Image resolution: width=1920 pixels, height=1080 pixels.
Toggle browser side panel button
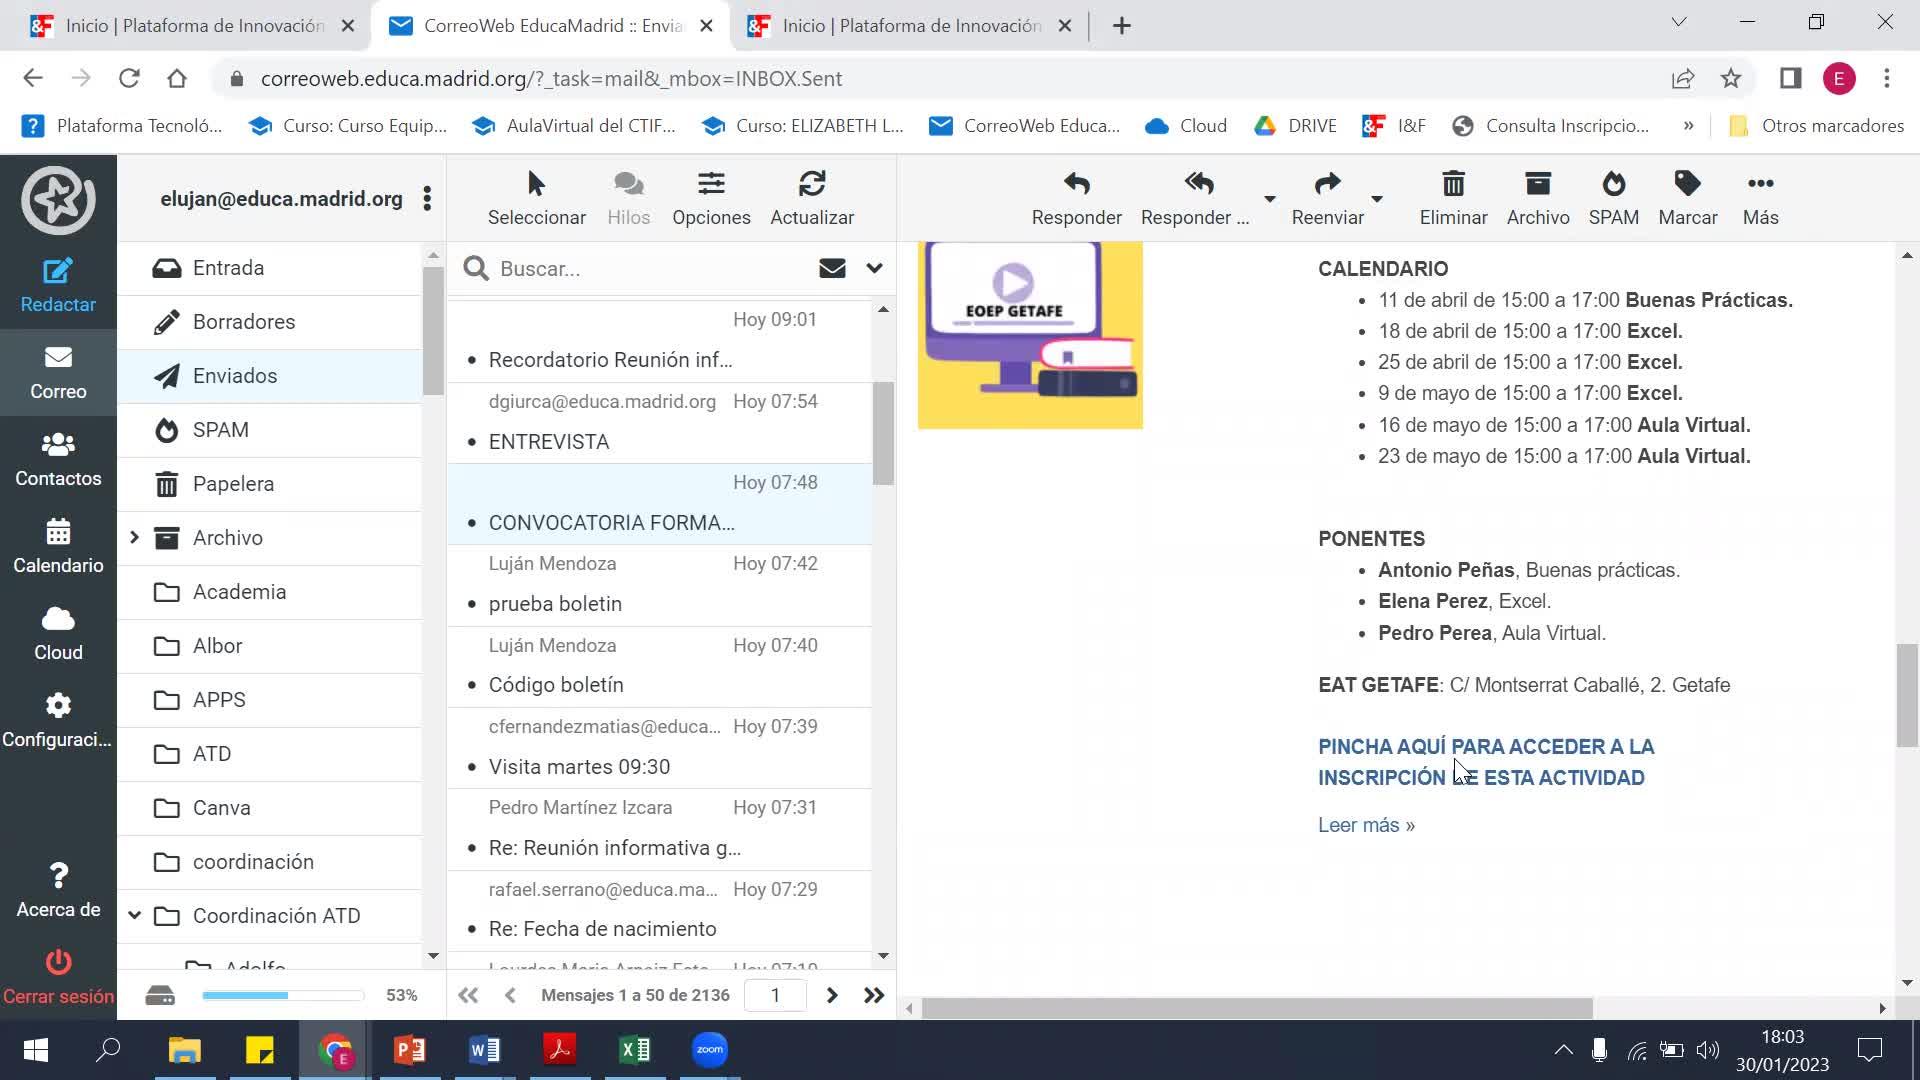pos(1790,78)
